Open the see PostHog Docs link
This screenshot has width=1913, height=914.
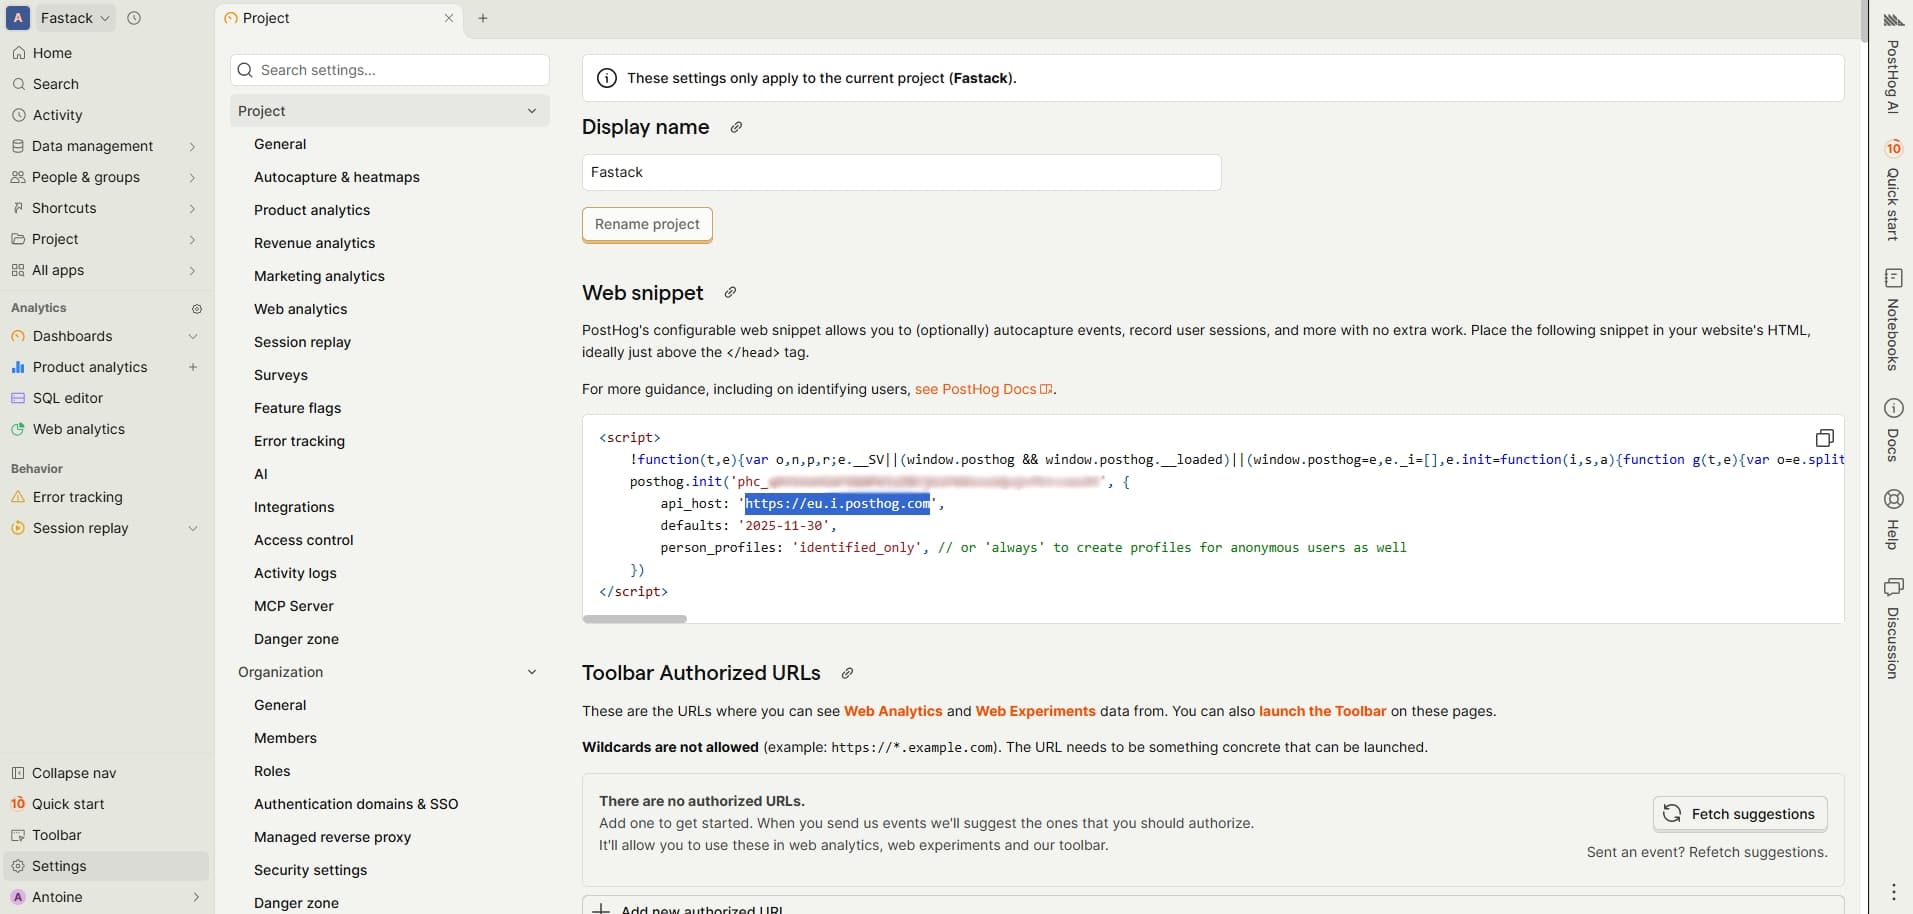[x=984, y=389]
